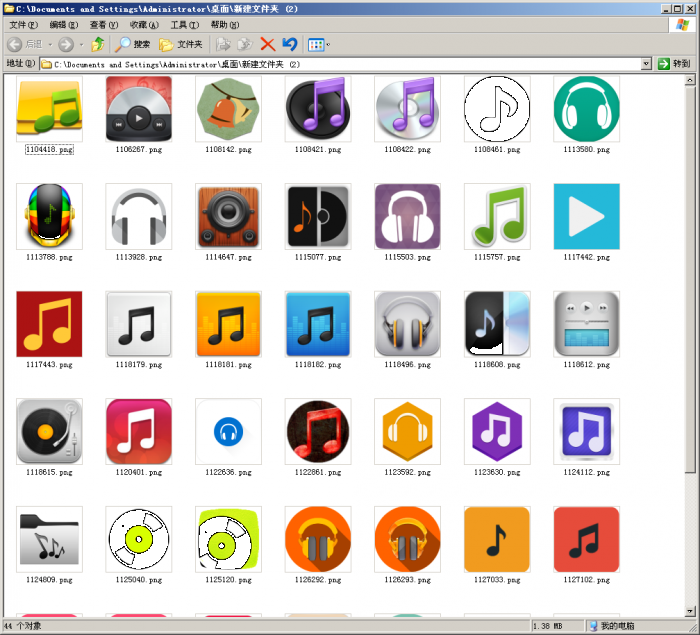The width and height of the screenshot is (700, 635).
Task: Select the pink music app thumbnail 1120401.png
Action: tap(139, 431)
